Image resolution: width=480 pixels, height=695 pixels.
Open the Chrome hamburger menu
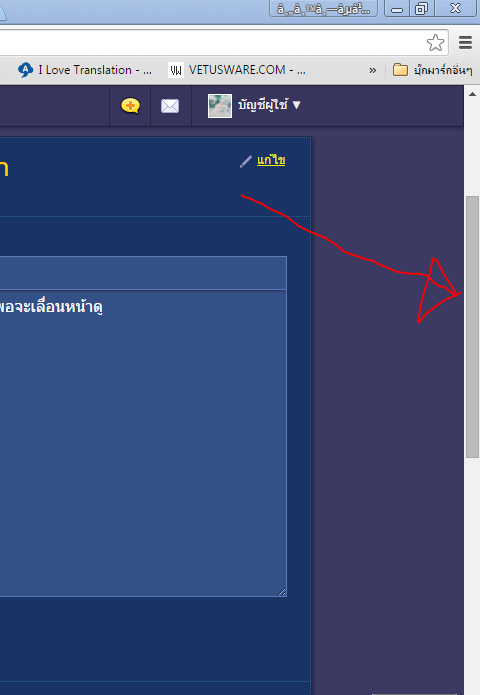click(465, 43)
